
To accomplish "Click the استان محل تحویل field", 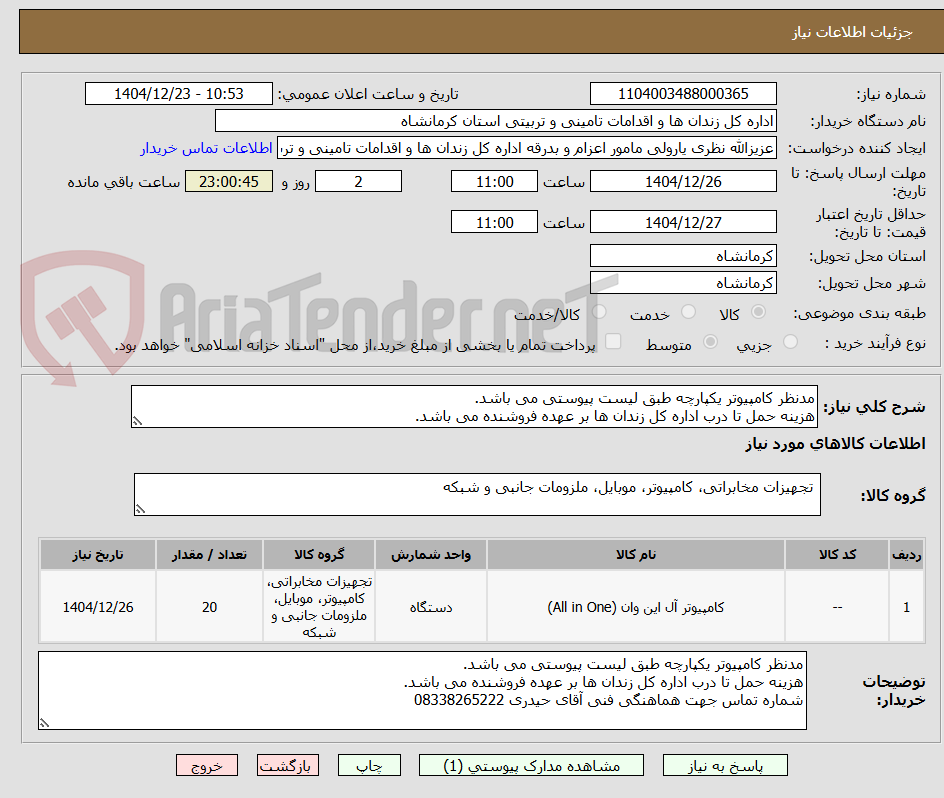I will (683, 256).
